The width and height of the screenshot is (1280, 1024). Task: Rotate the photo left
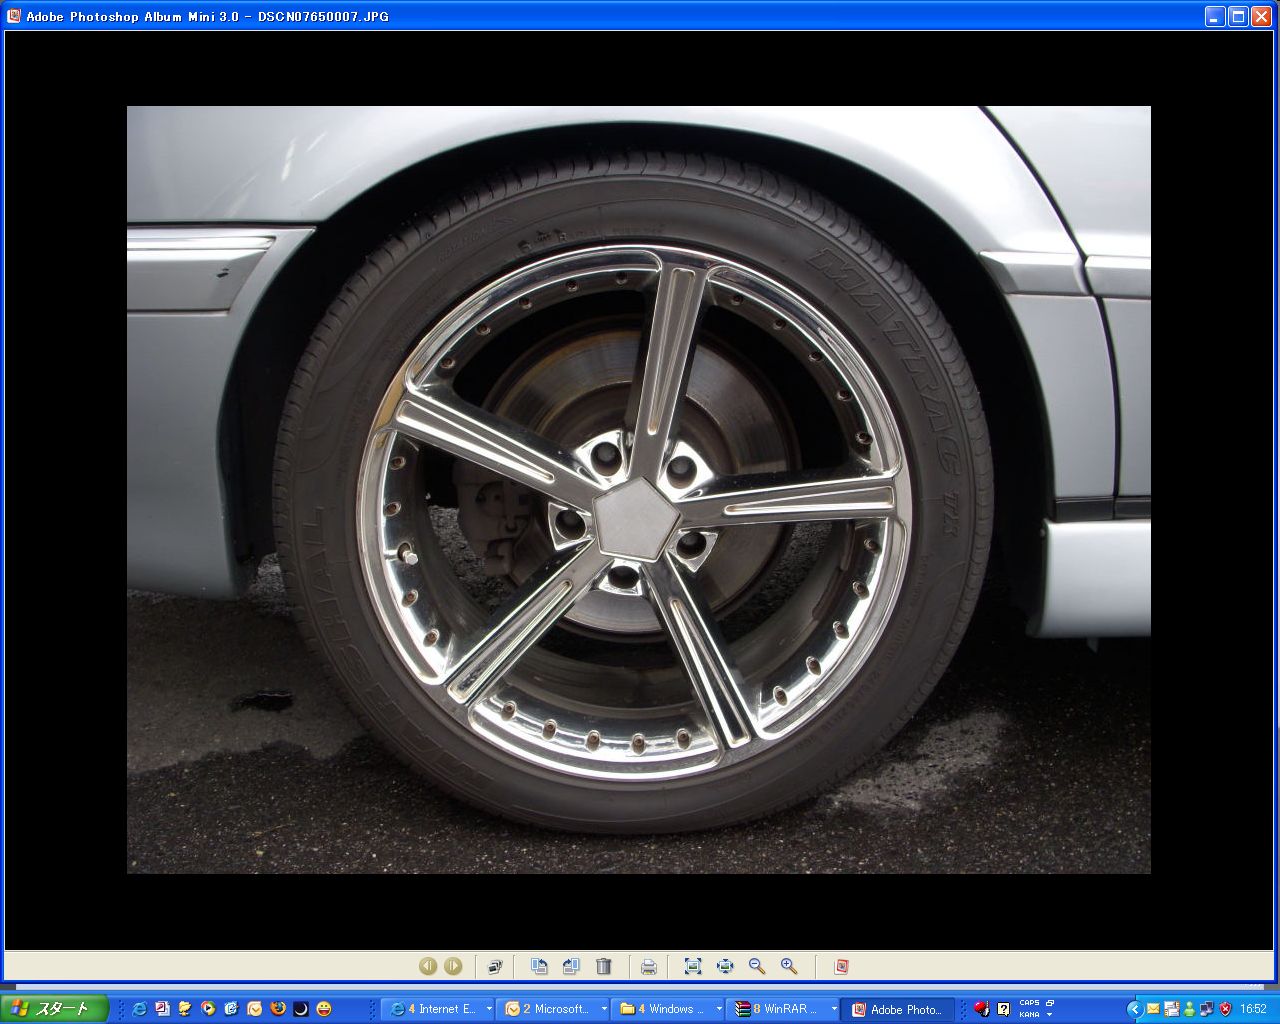pyautogui.click(x=539, y=966)
